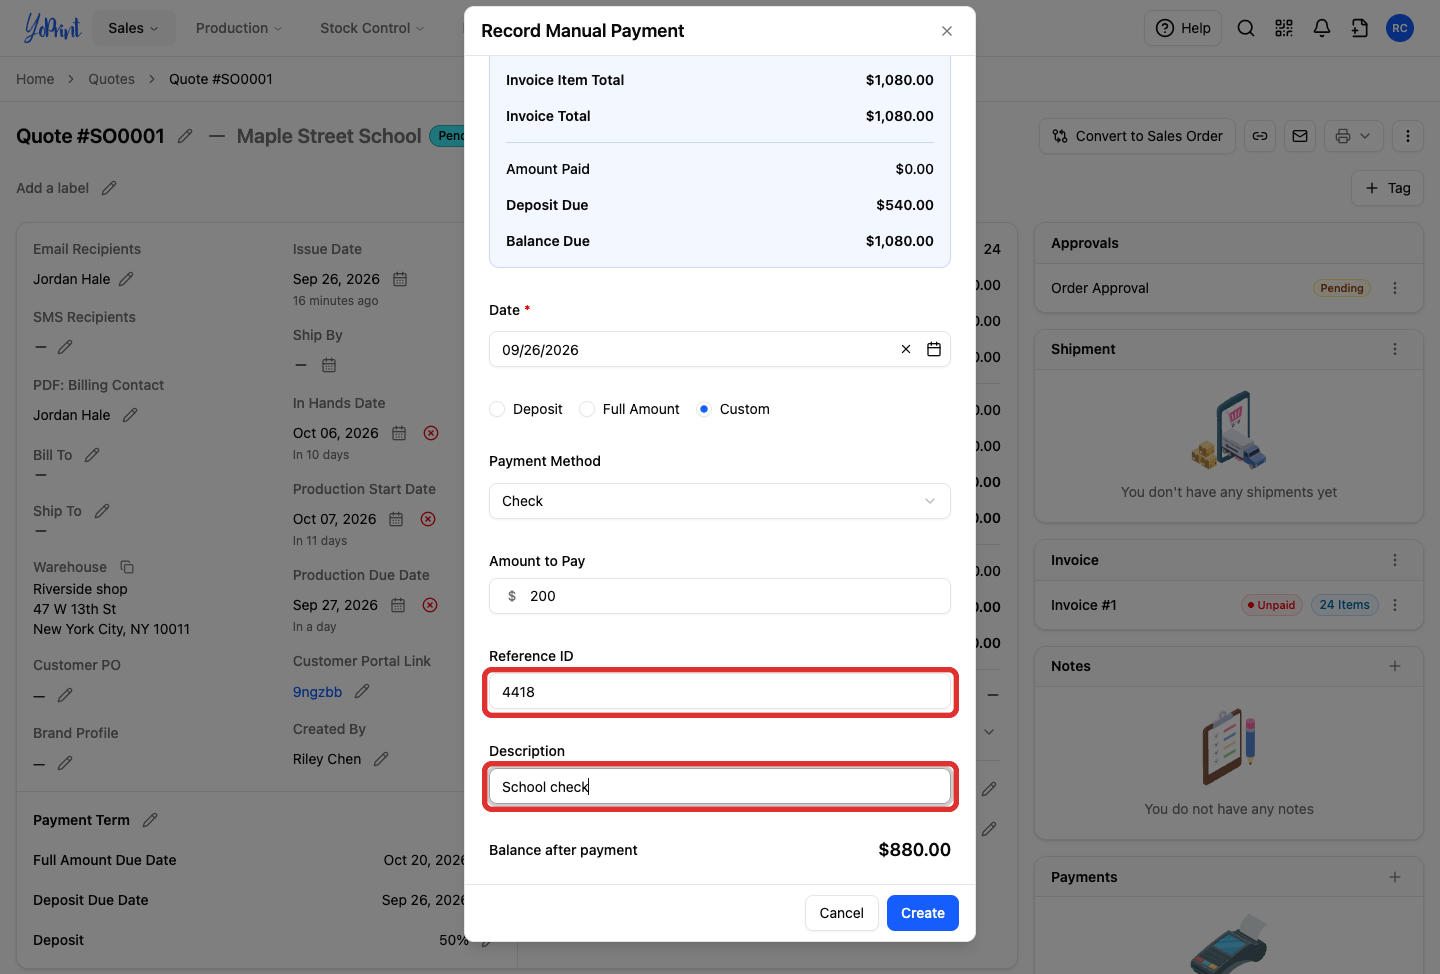Open Invoice #1 row options menu
This screenshot has width=1440, height=974.
coord(1395,605)
